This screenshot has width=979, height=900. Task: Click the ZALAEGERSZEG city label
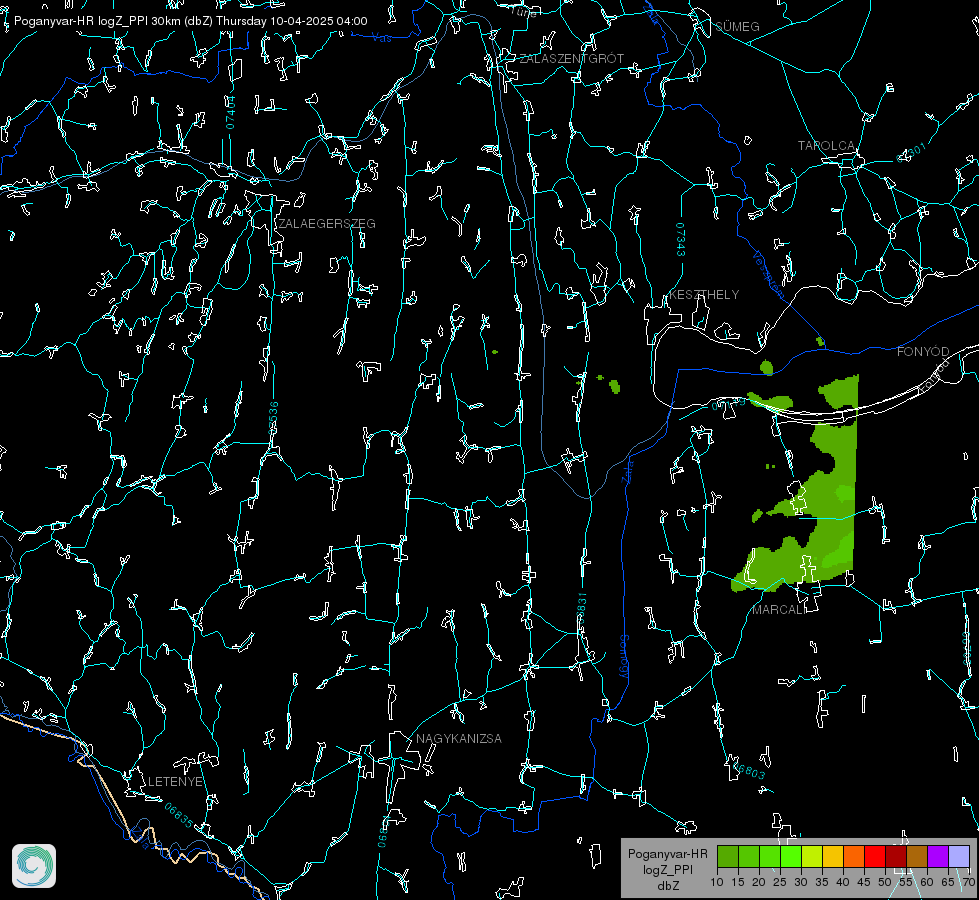click(x=327, y=224)
